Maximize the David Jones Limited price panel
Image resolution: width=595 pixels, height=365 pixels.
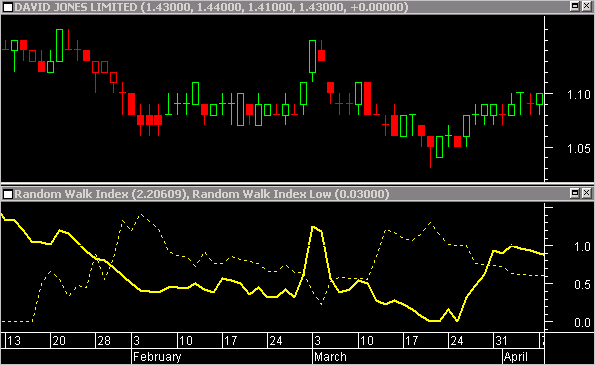tap(575, 6)
